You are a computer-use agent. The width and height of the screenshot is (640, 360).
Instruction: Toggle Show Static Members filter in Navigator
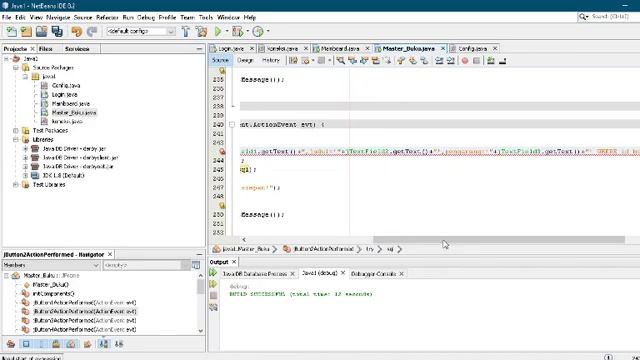41,344
